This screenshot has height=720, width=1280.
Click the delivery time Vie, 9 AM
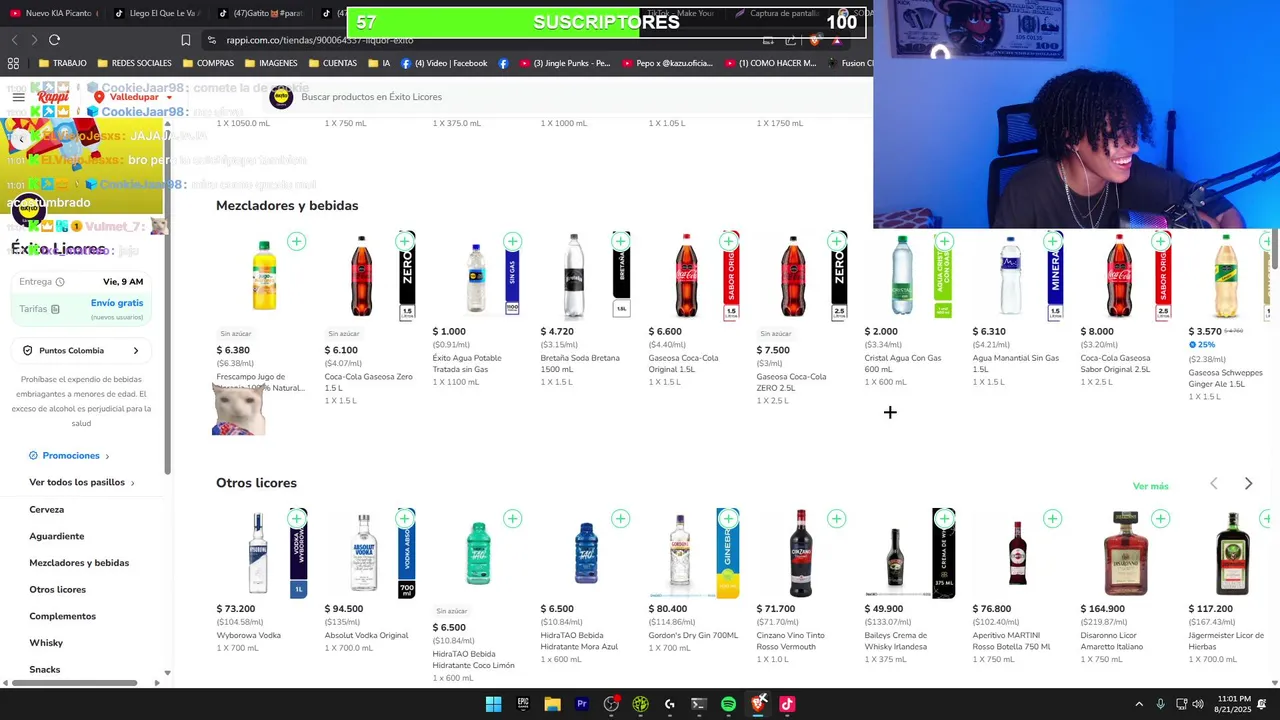pyautogui.click(x=123, y=282)
